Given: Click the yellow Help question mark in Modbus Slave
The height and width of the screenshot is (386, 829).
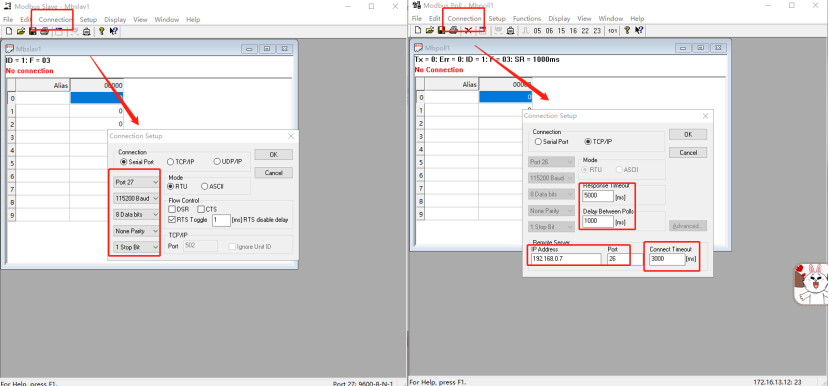Looking at the screenshot, I should 102,31.
